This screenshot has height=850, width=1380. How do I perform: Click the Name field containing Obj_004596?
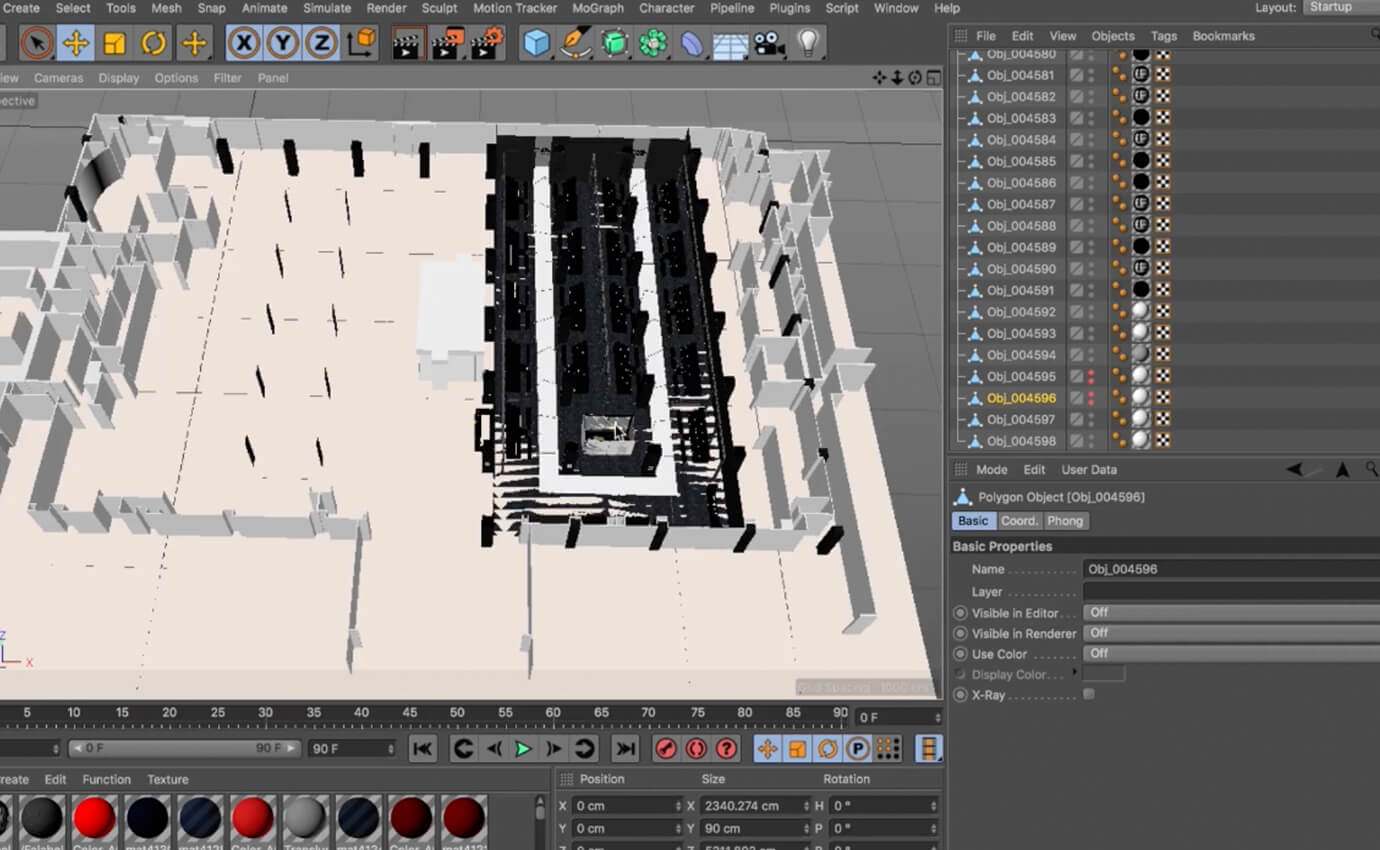coord(1230,569)
